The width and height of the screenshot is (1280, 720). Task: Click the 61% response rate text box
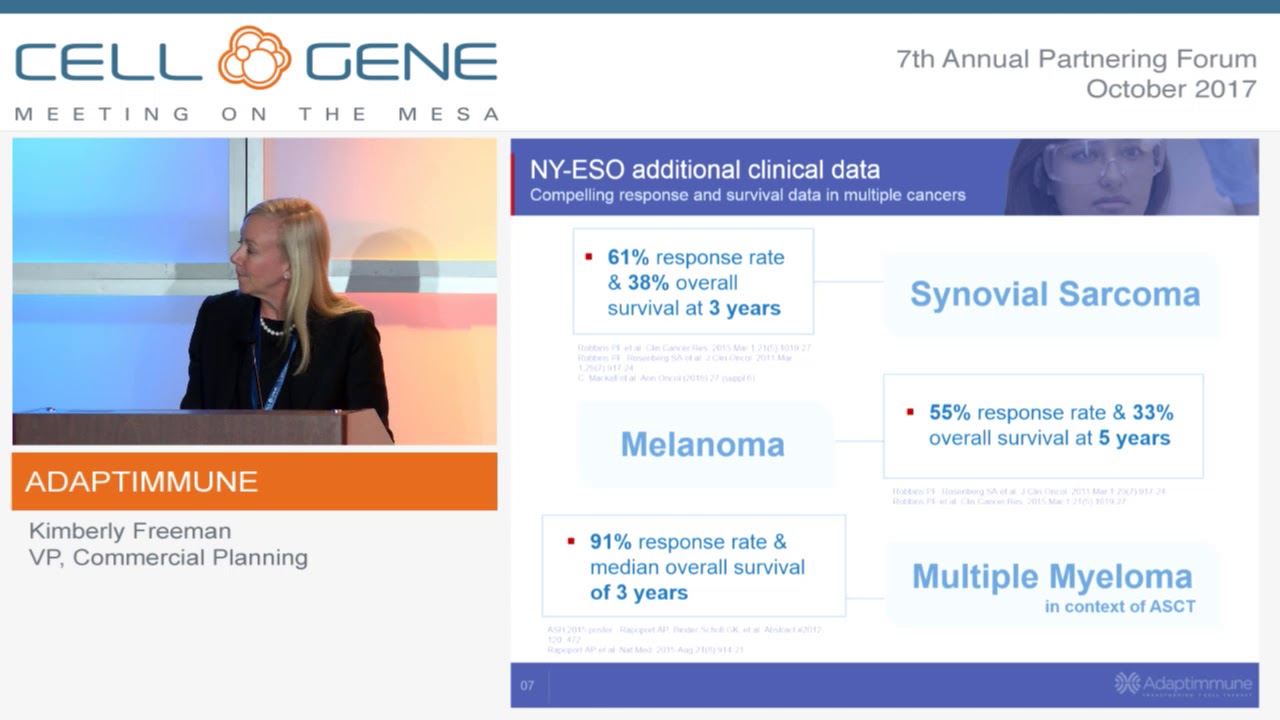point(693,281)
